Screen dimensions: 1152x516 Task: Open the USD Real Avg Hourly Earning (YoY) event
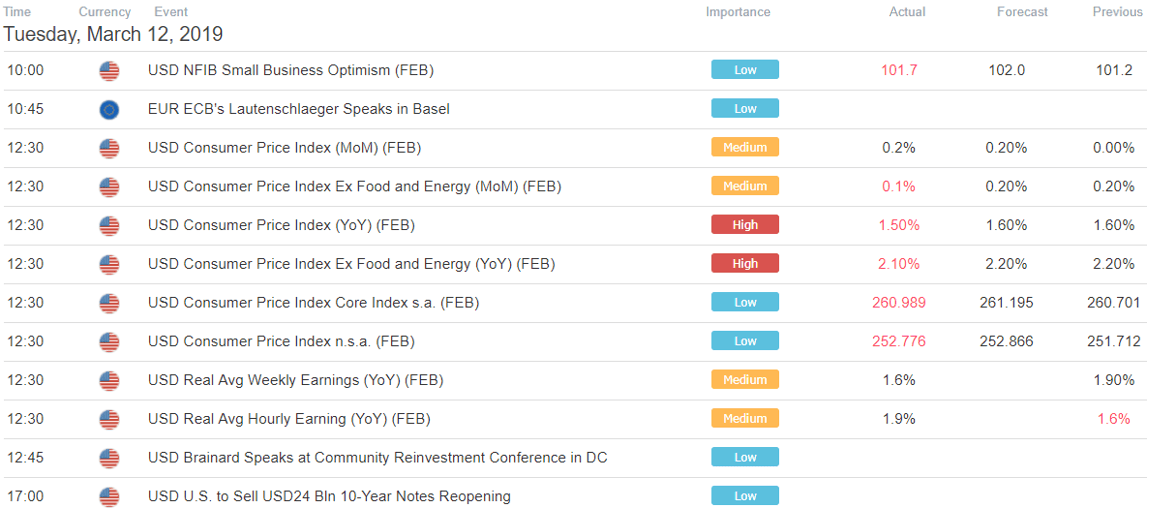click(289, 419)
